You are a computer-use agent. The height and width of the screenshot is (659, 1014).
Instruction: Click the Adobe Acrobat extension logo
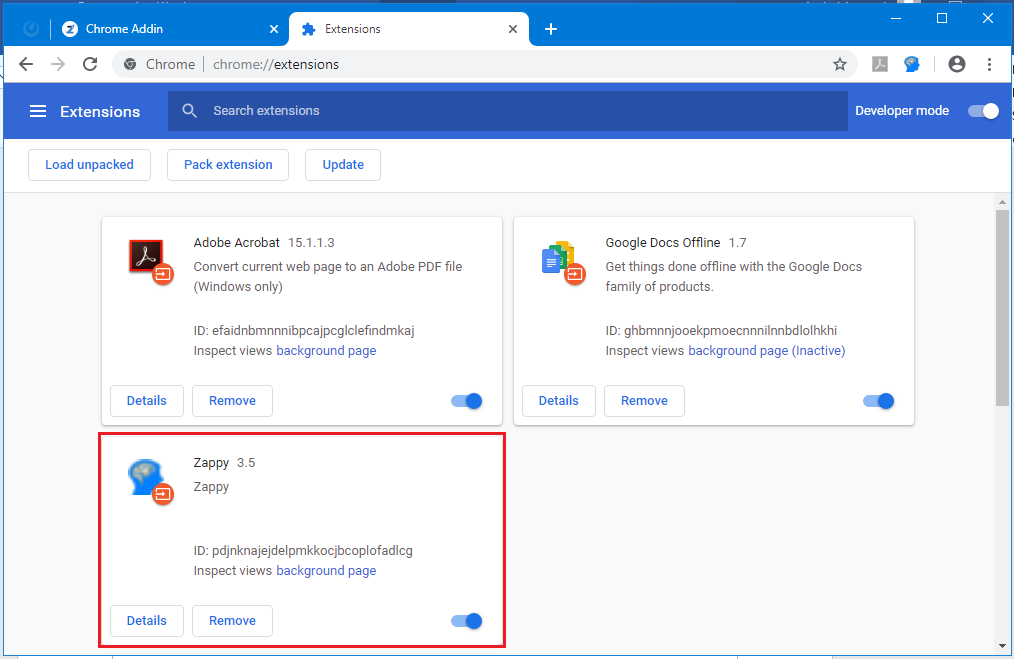pyautogui.click(x=150, y=260)
